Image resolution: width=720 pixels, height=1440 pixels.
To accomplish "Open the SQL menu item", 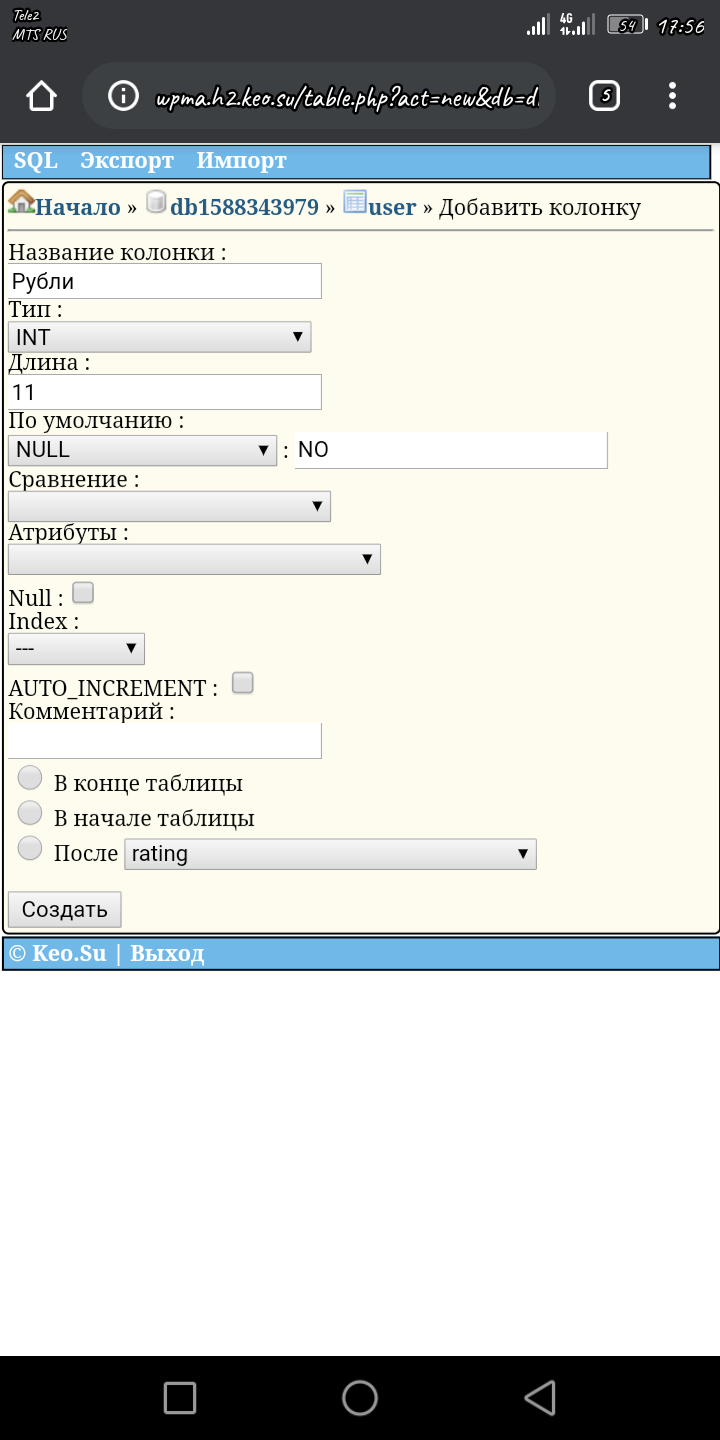I will tap(36, 161).
